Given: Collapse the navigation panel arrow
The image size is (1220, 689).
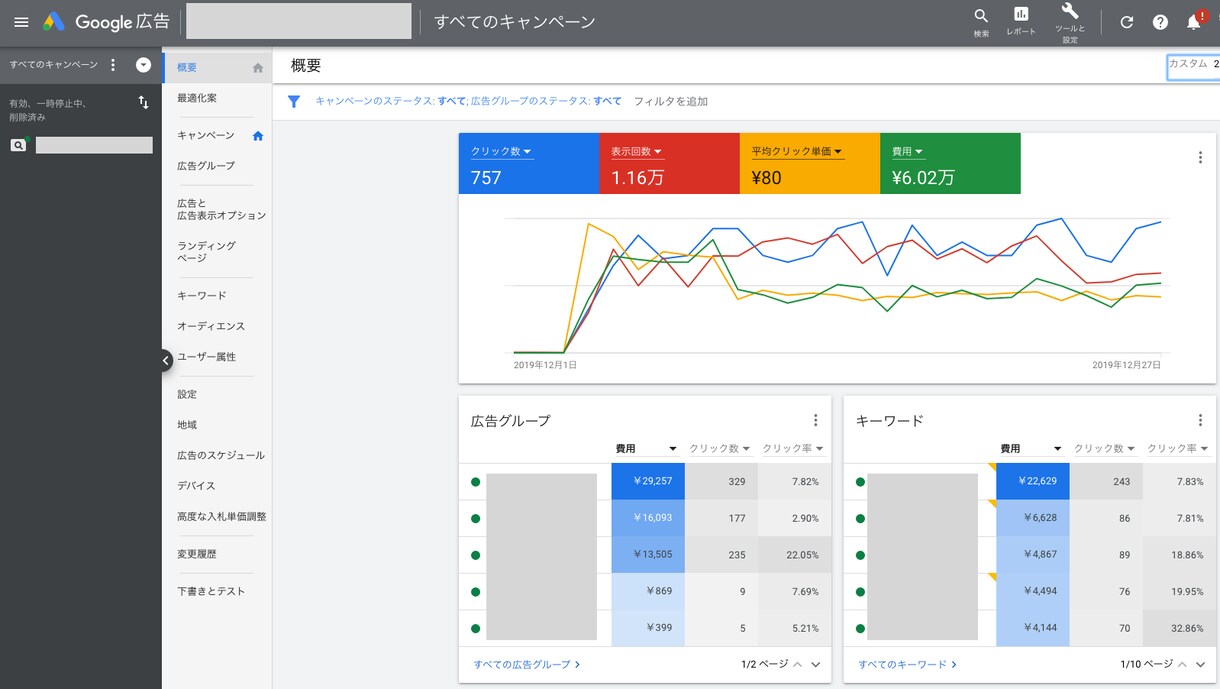Looking at the screenshot, I should click(166, 360).
